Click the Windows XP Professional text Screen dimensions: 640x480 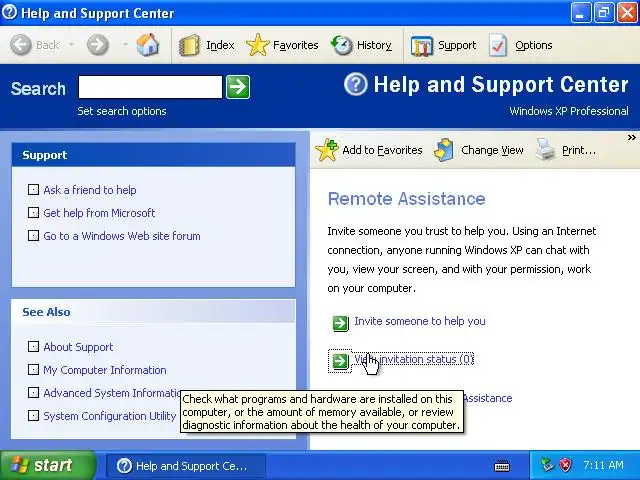[569, 111]
